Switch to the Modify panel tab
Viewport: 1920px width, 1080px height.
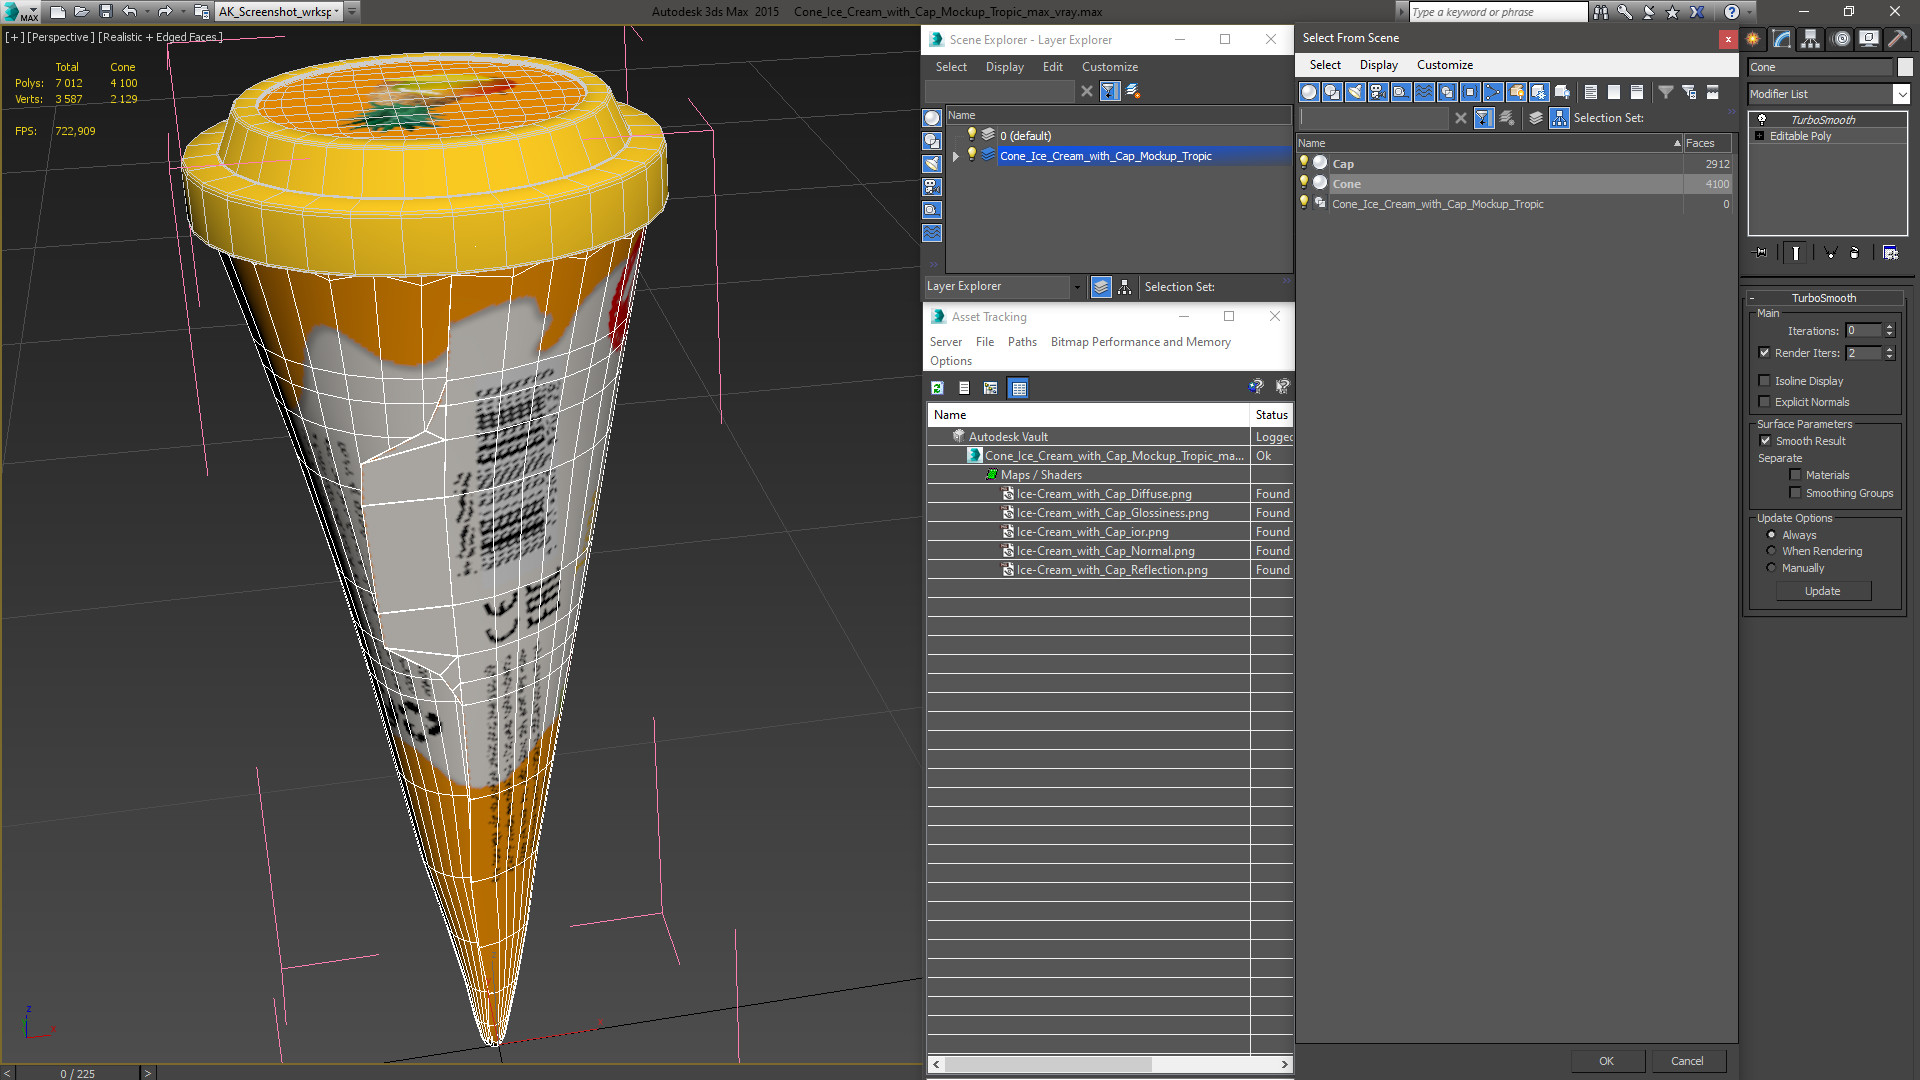click(1782, 39)
